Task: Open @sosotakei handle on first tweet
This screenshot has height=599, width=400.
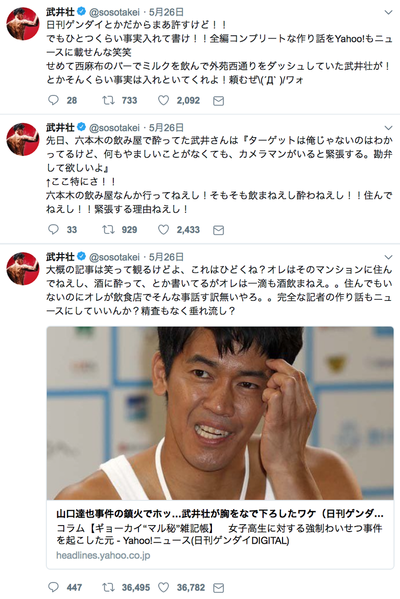Action: point(114,12)
